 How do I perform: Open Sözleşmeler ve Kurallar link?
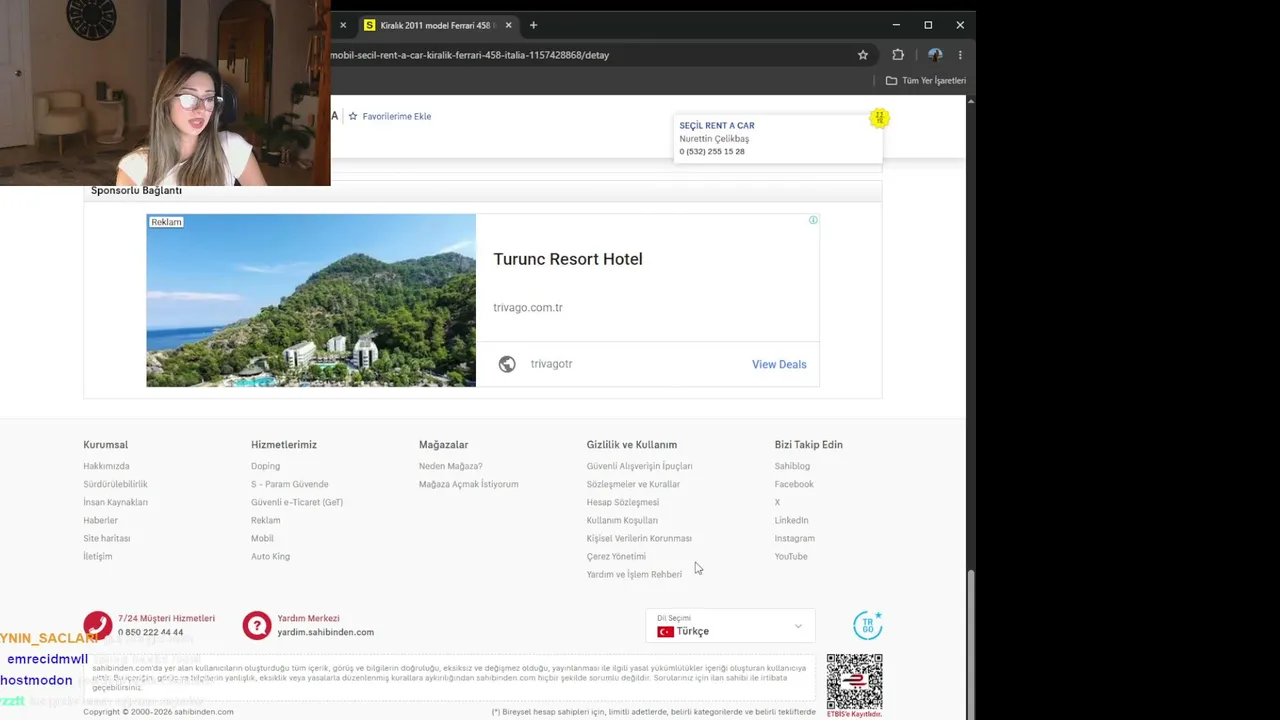coord(633,484)
